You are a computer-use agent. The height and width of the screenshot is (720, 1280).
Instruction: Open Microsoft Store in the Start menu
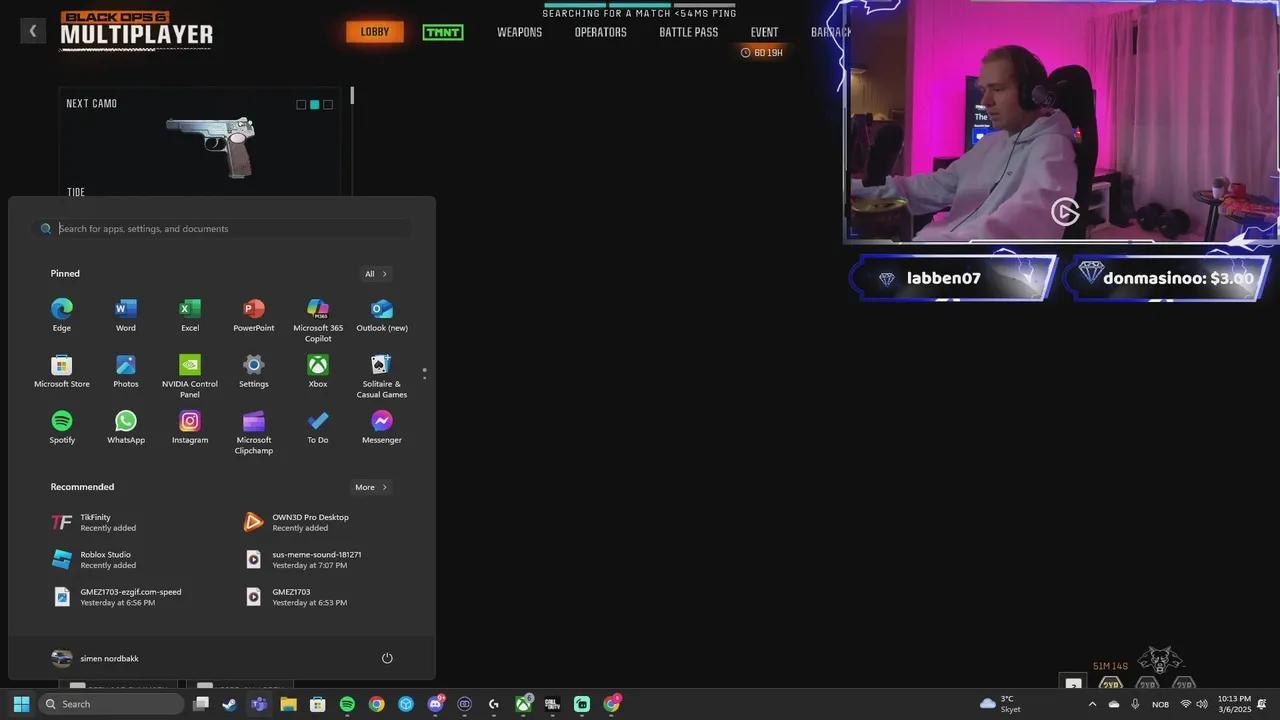point(62,370)
